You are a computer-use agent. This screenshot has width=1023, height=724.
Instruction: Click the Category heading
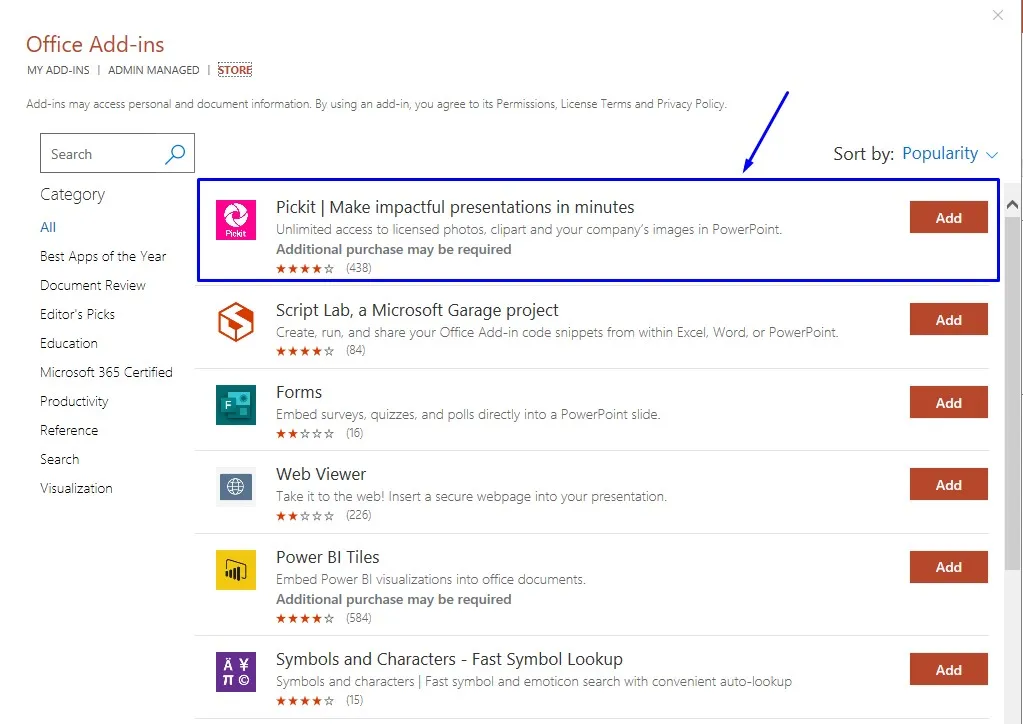click(72, 194)
